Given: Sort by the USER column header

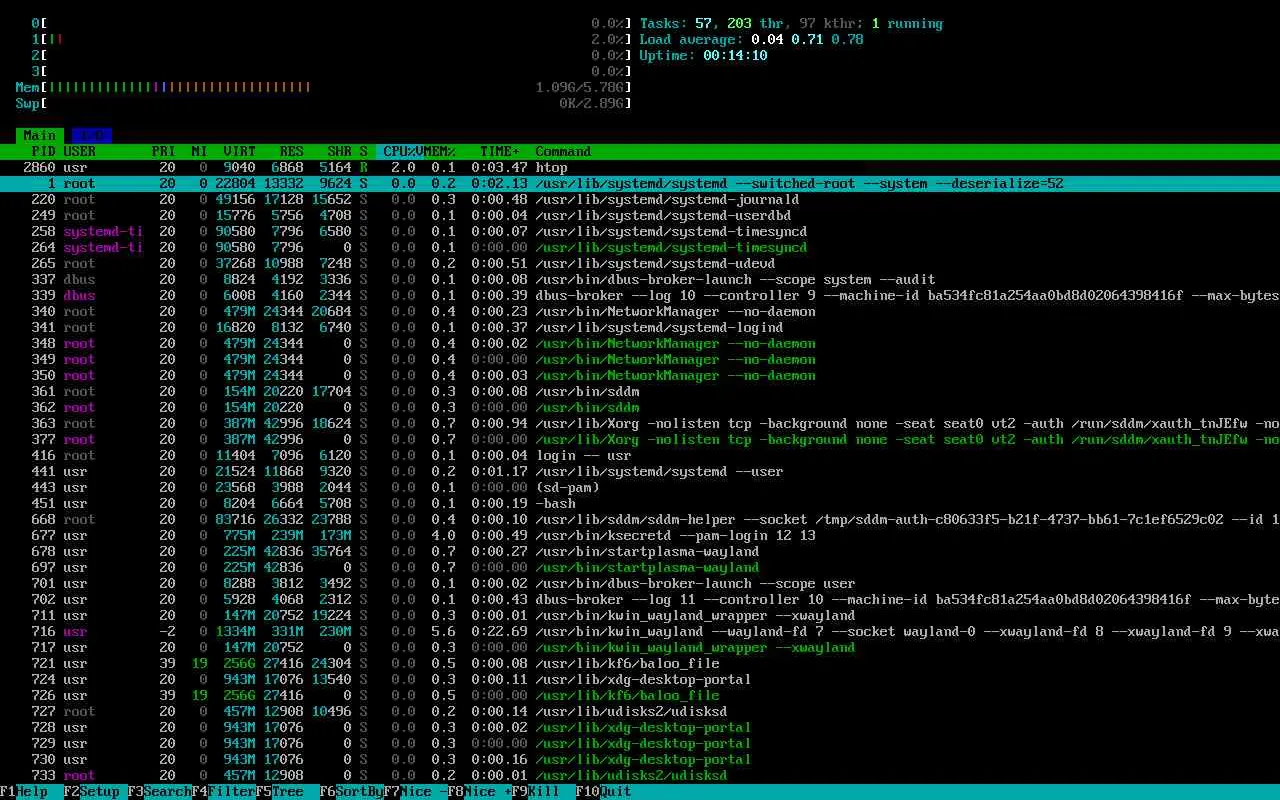Looking at the screenshot, I should coord(80,151).
